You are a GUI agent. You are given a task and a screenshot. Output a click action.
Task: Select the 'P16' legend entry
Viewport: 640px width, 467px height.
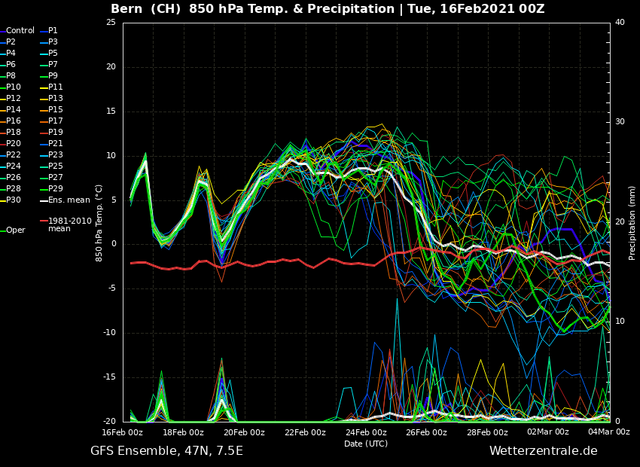pos(13,121)
